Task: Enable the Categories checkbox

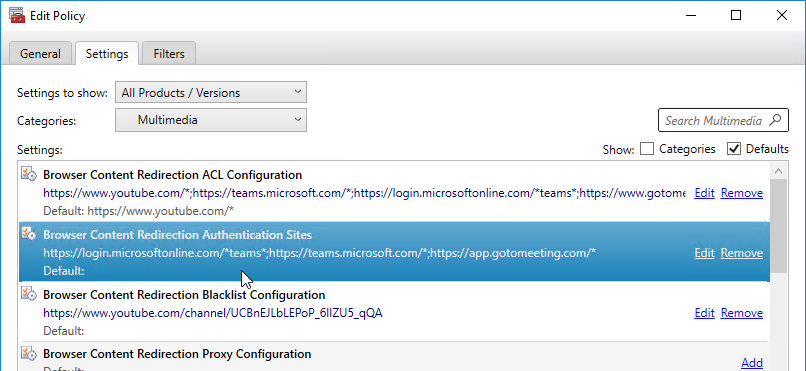Action: point(647,149)
